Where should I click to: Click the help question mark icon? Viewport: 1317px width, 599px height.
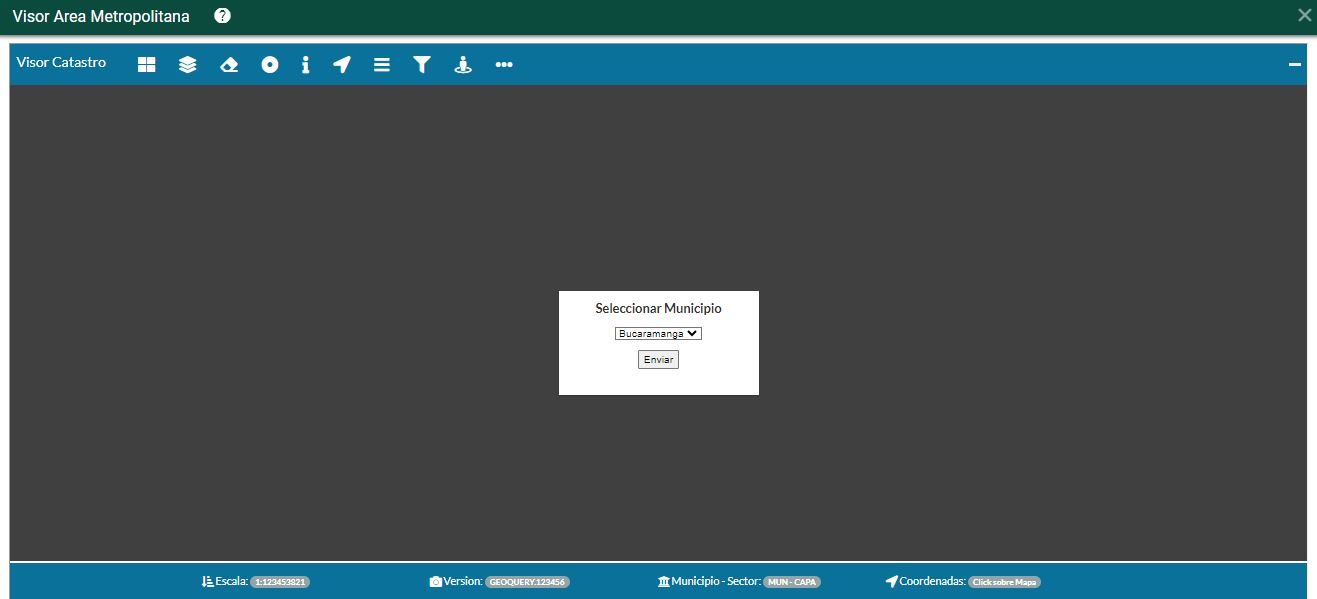[223, 16]
